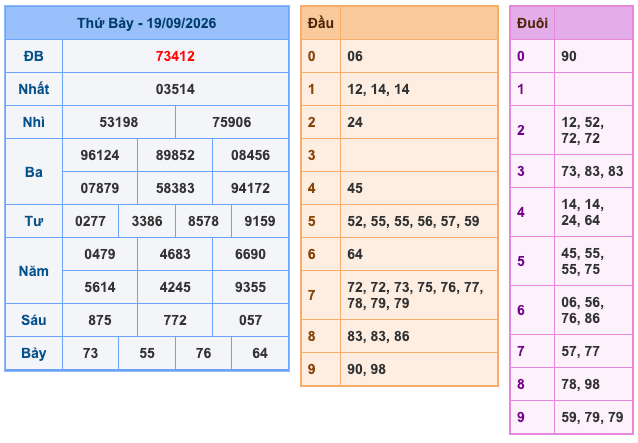
Task: Select third prize number 58383
Action: coord(175,188)
